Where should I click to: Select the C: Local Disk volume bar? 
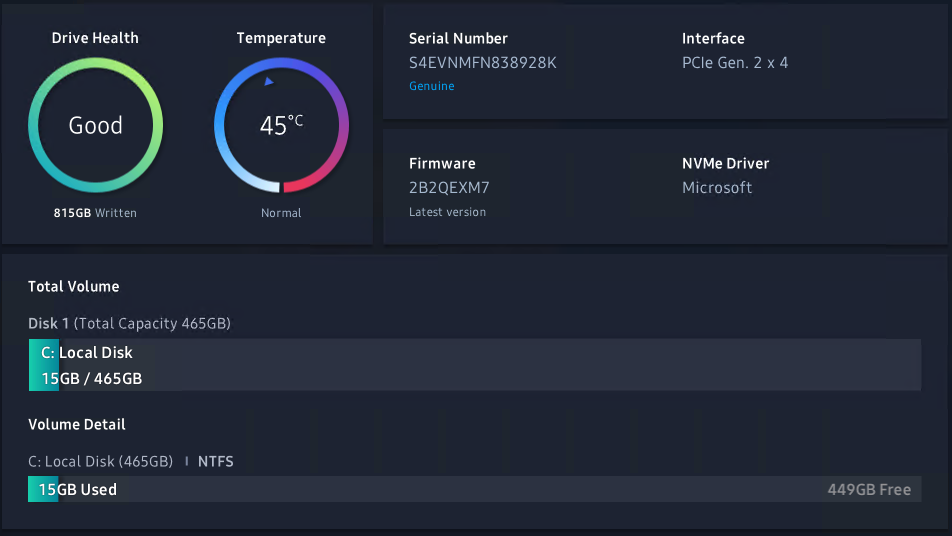pyautogui.click(x=475, y=365)
